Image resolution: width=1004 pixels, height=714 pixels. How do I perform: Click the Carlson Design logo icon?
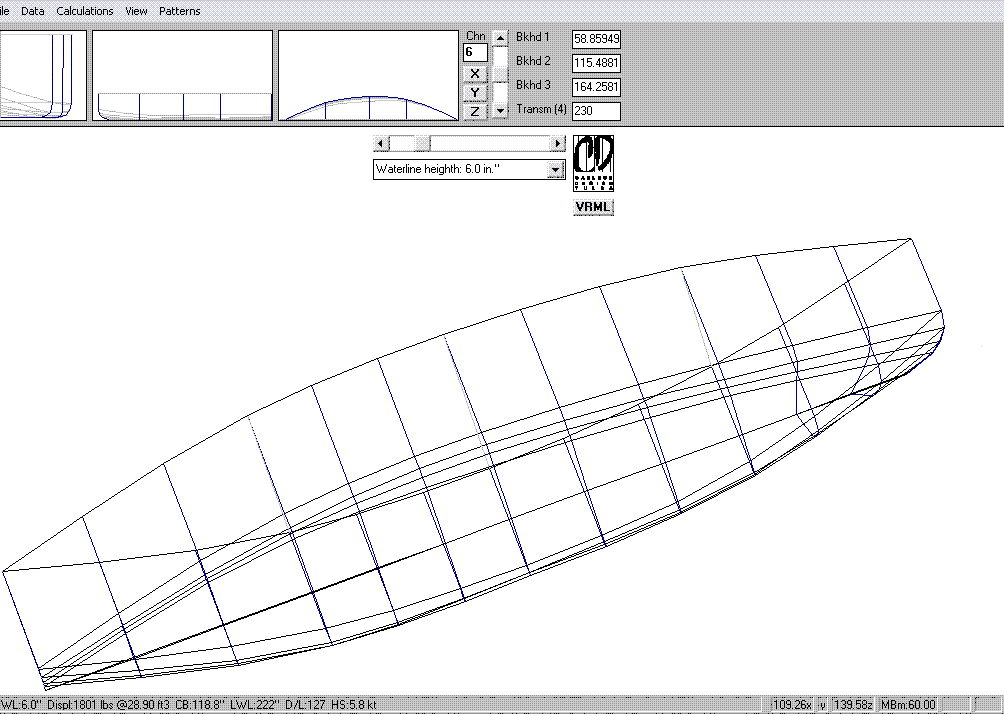click(x=593, y=163)
